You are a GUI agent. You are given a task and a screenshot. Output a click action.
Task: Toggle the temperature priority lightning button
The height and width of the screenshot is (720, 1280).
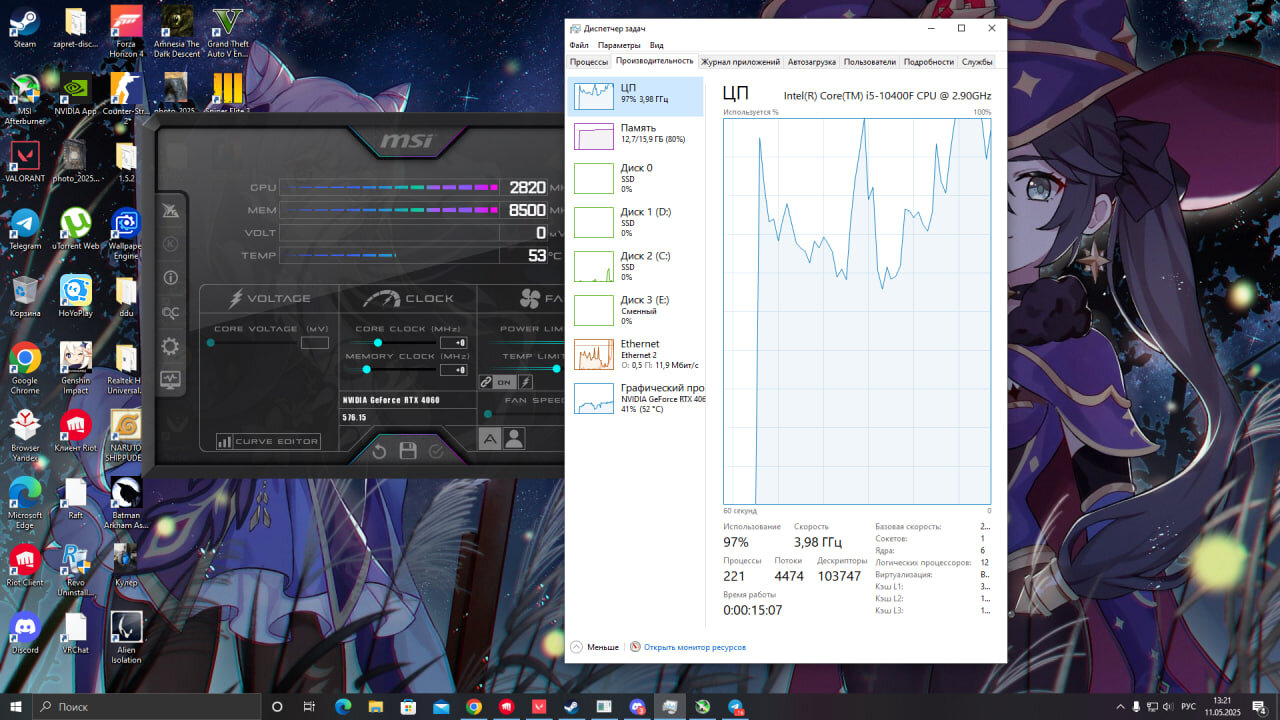click(526, 382)
